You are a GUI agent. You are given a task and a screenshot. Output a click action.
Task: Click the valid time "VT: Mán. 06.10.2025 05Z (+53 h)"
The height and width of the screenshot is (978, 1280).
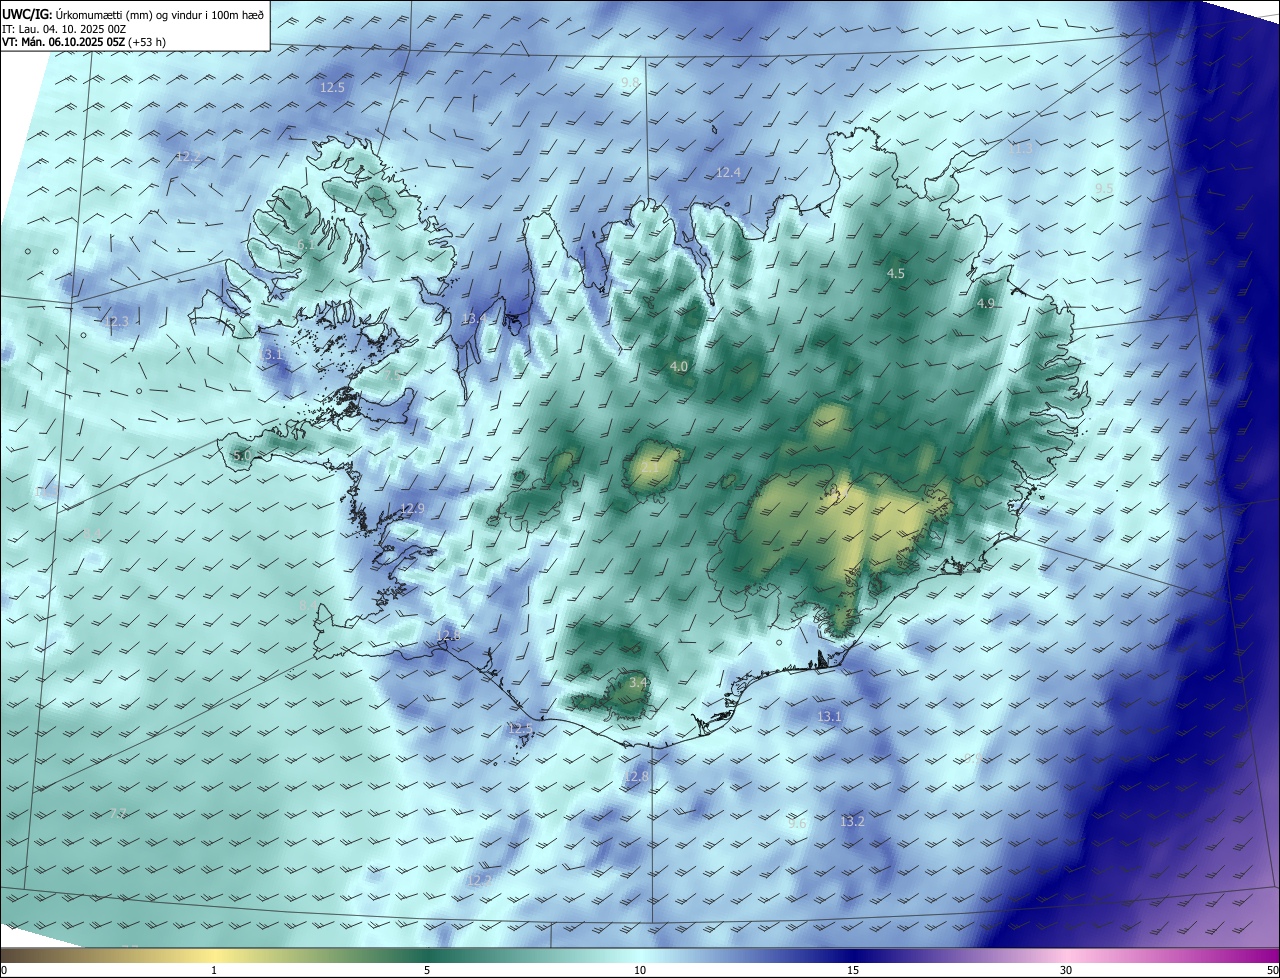click(x=84, y=42)
